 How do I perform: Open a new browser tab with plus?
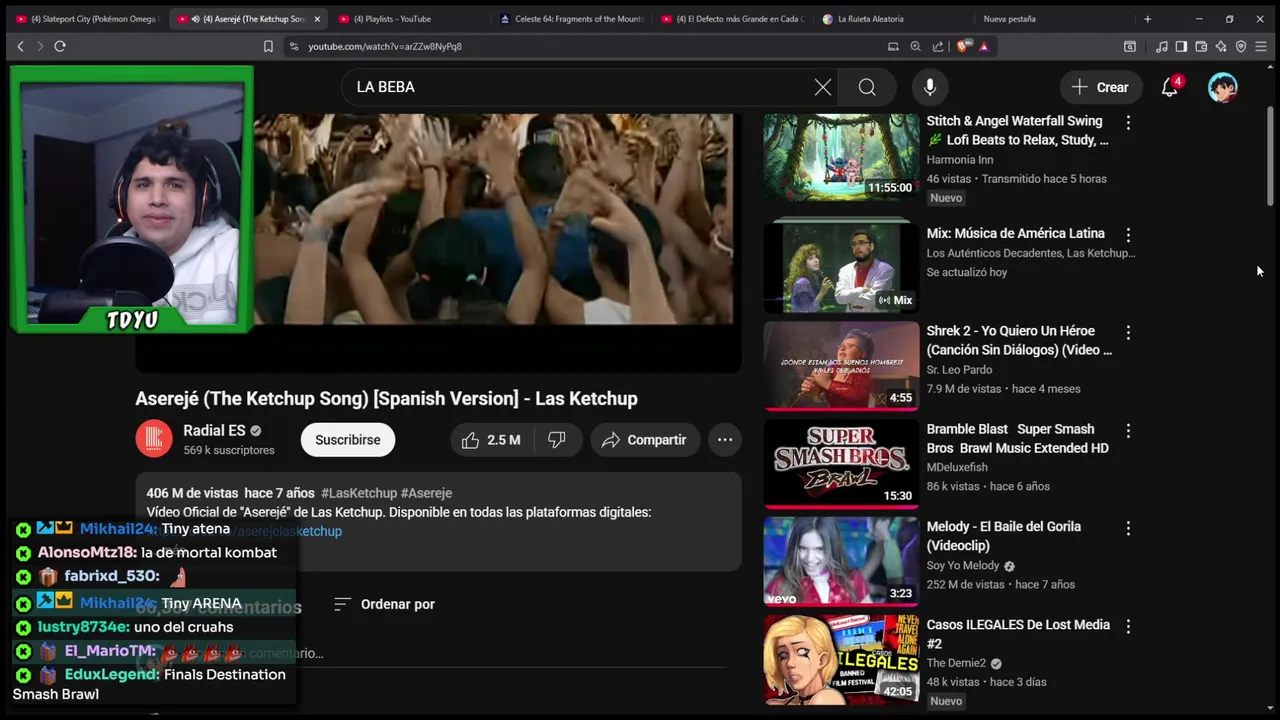(x=1147, y=19)
